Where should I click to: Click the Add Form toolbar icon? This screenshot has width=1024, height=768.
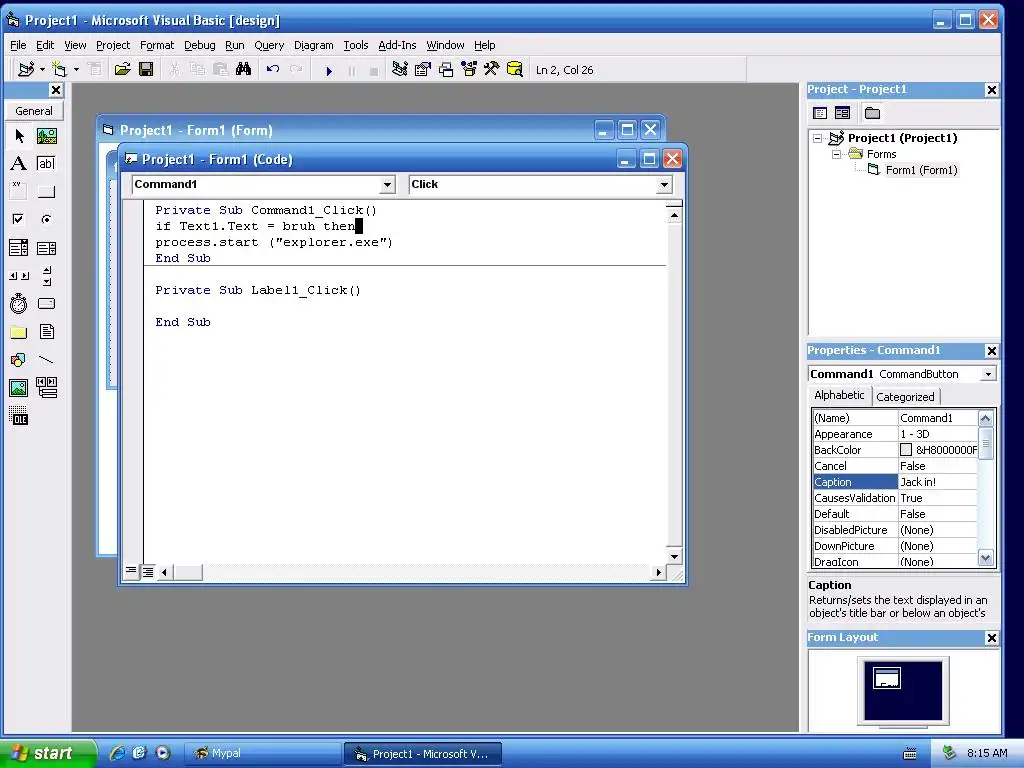(59, 69)
